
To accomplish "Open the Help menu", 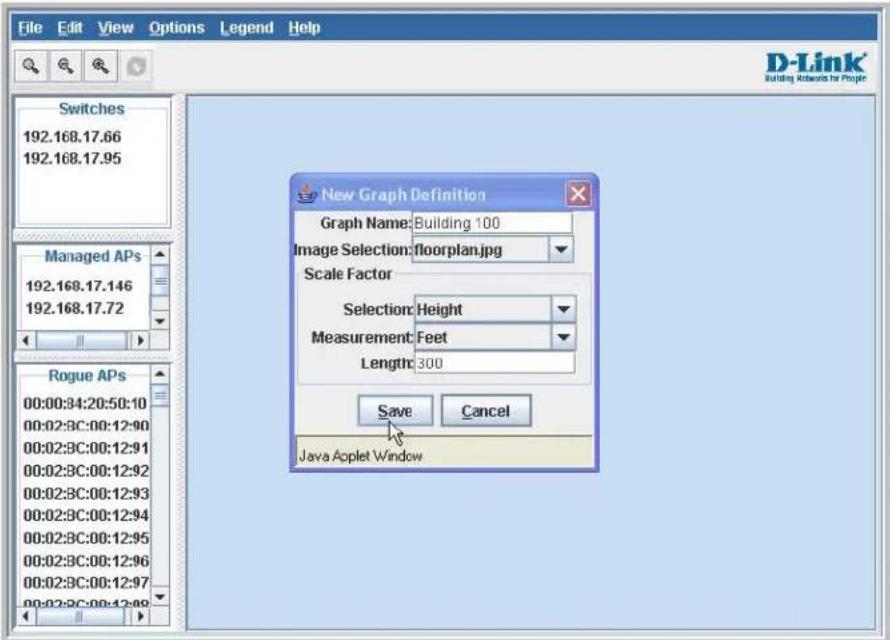I will pos(304,28).
